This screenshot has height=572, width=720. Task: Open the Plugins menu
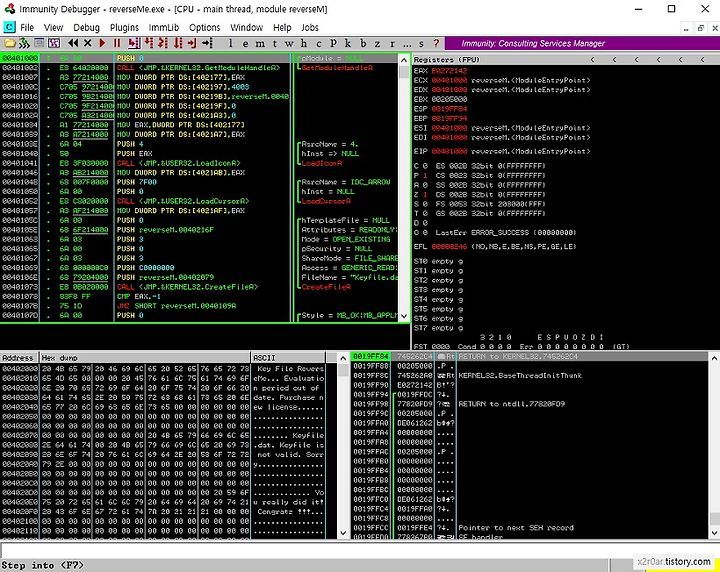pyautogui.click(x=124, y=28)
